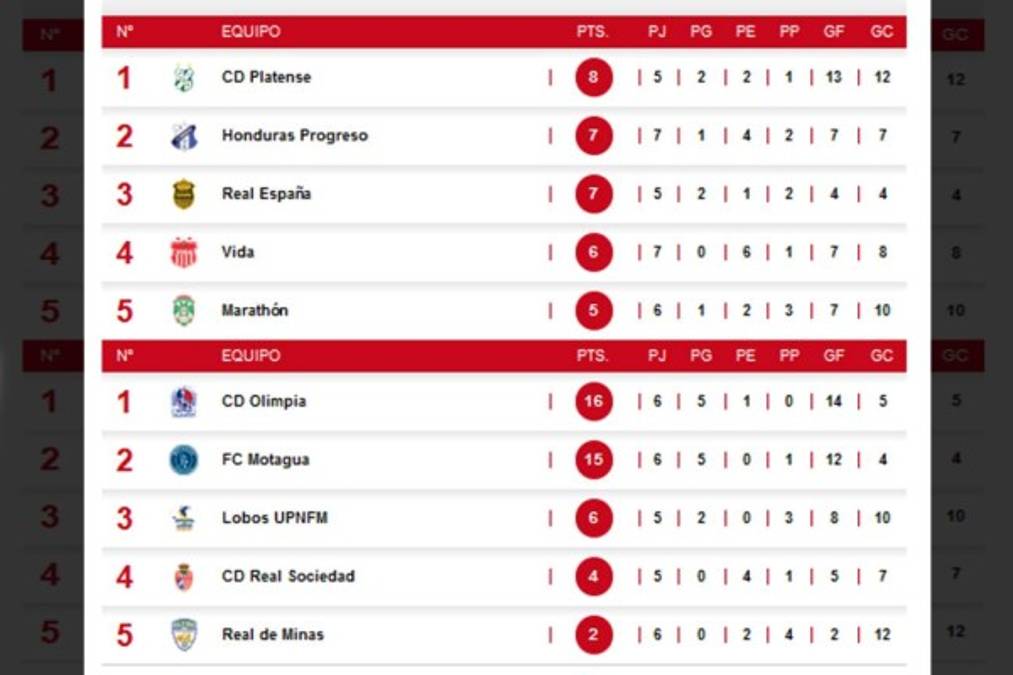The height and width of the screenshot is (675, 1013).
Task: Click the Real España team crest
Action: (183, 194)
